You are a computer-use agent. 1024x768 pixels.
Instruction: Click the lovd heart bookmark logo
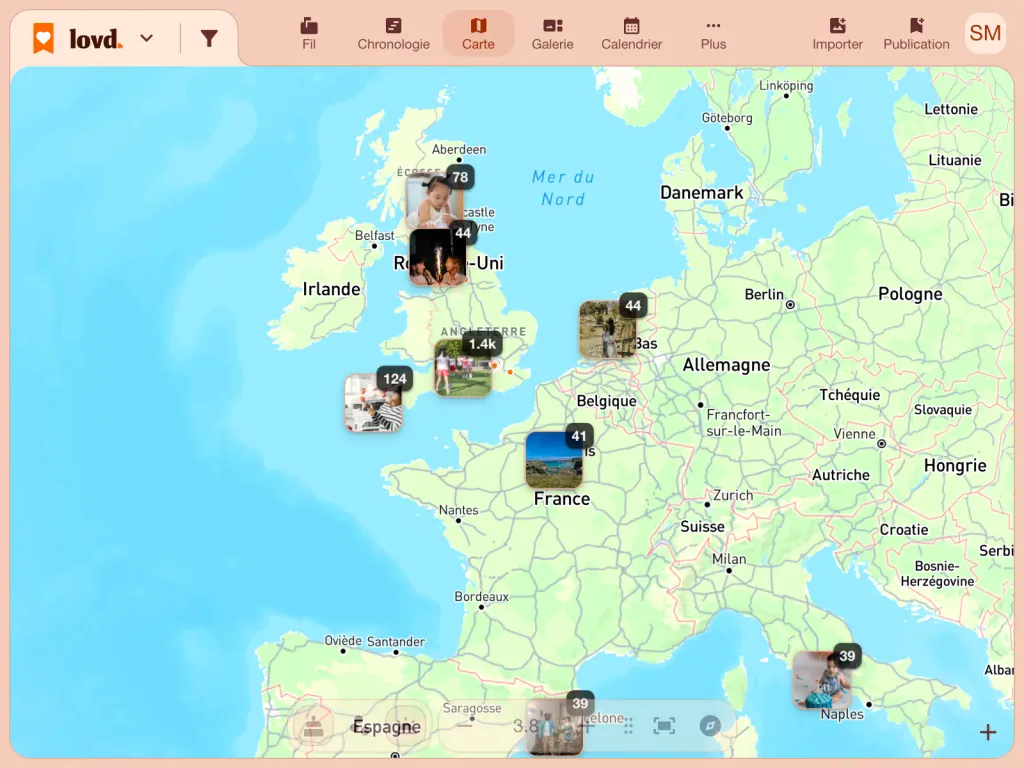point(44,38)
